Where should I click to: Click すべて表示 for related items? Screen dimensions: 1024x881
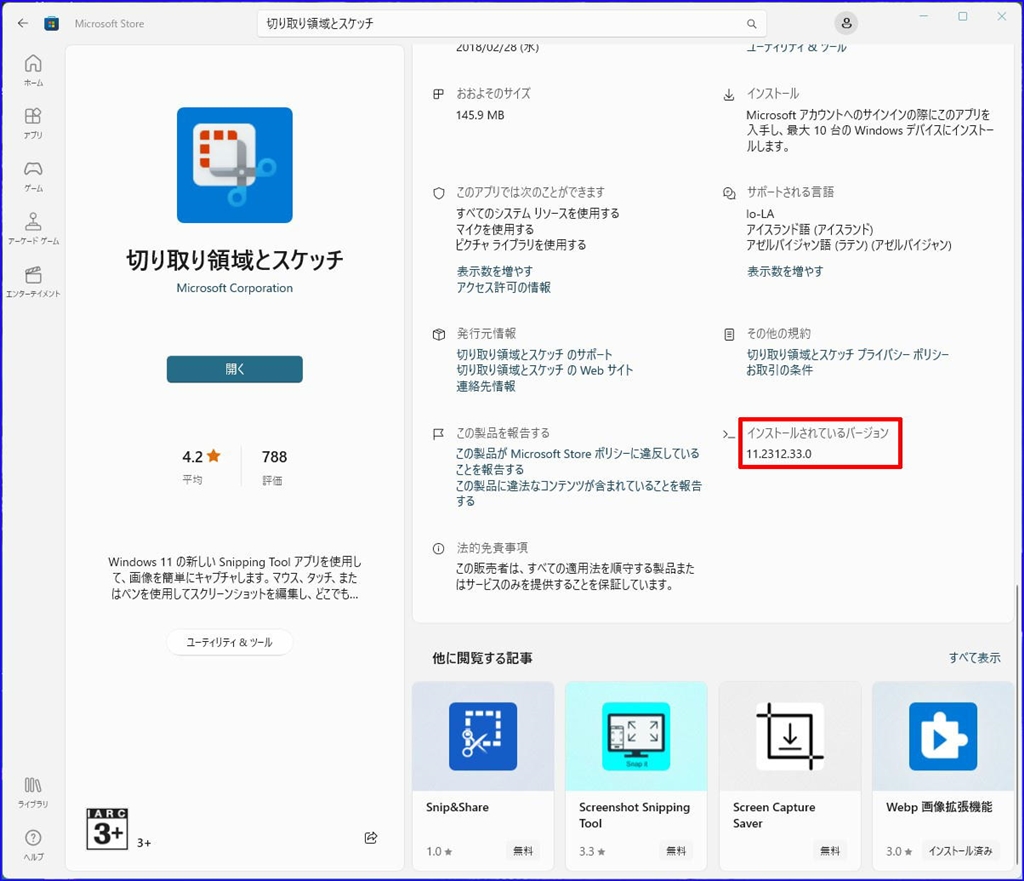point(974,658)
